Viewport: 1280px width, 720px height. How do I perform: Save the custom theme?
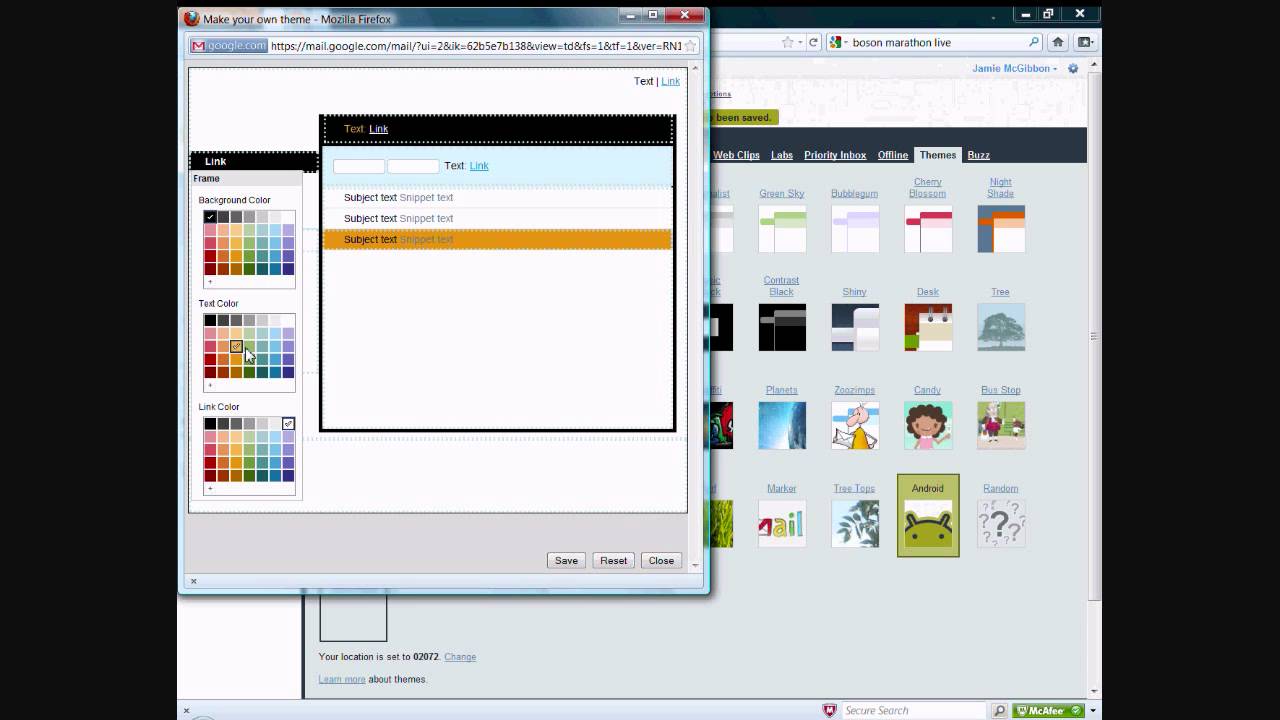pyautogui.click(x=566, y=560)
